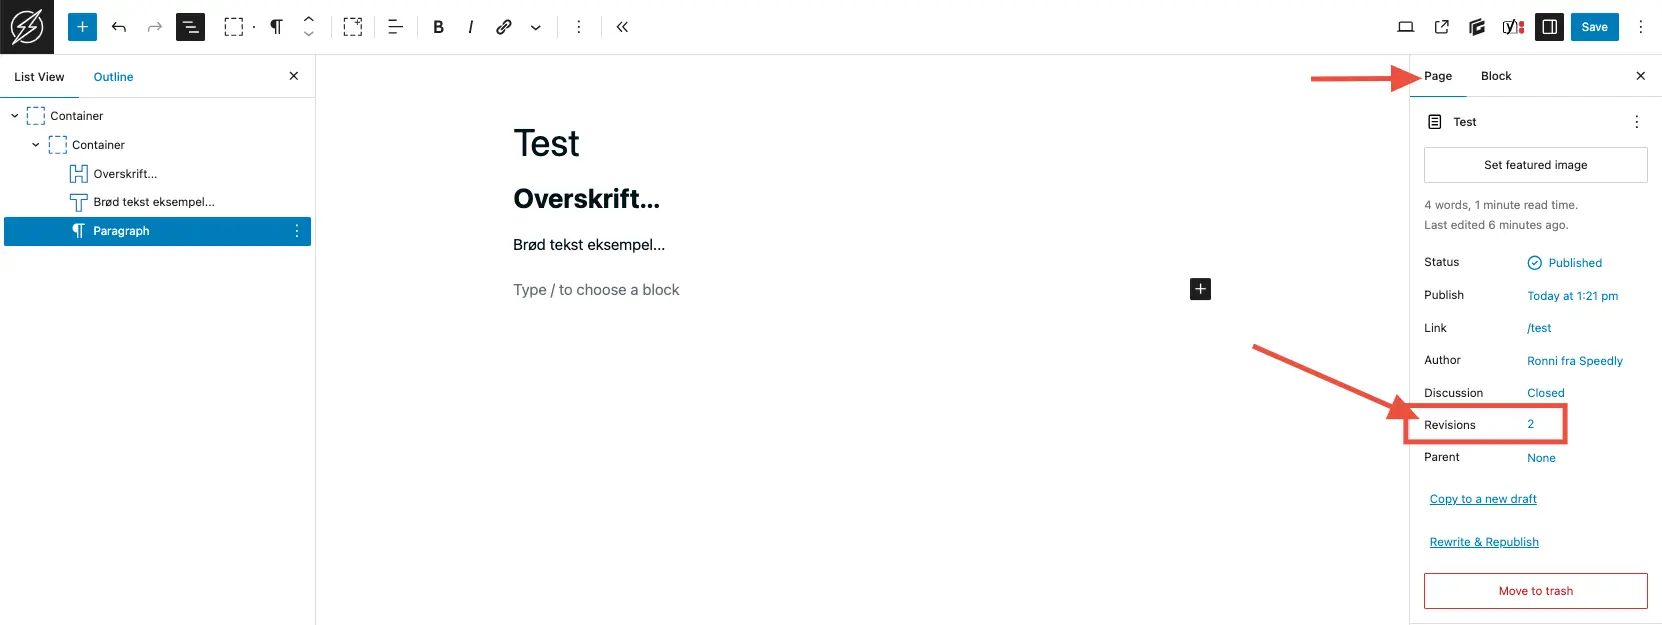Apply italic formatting

tap(470, 27)
